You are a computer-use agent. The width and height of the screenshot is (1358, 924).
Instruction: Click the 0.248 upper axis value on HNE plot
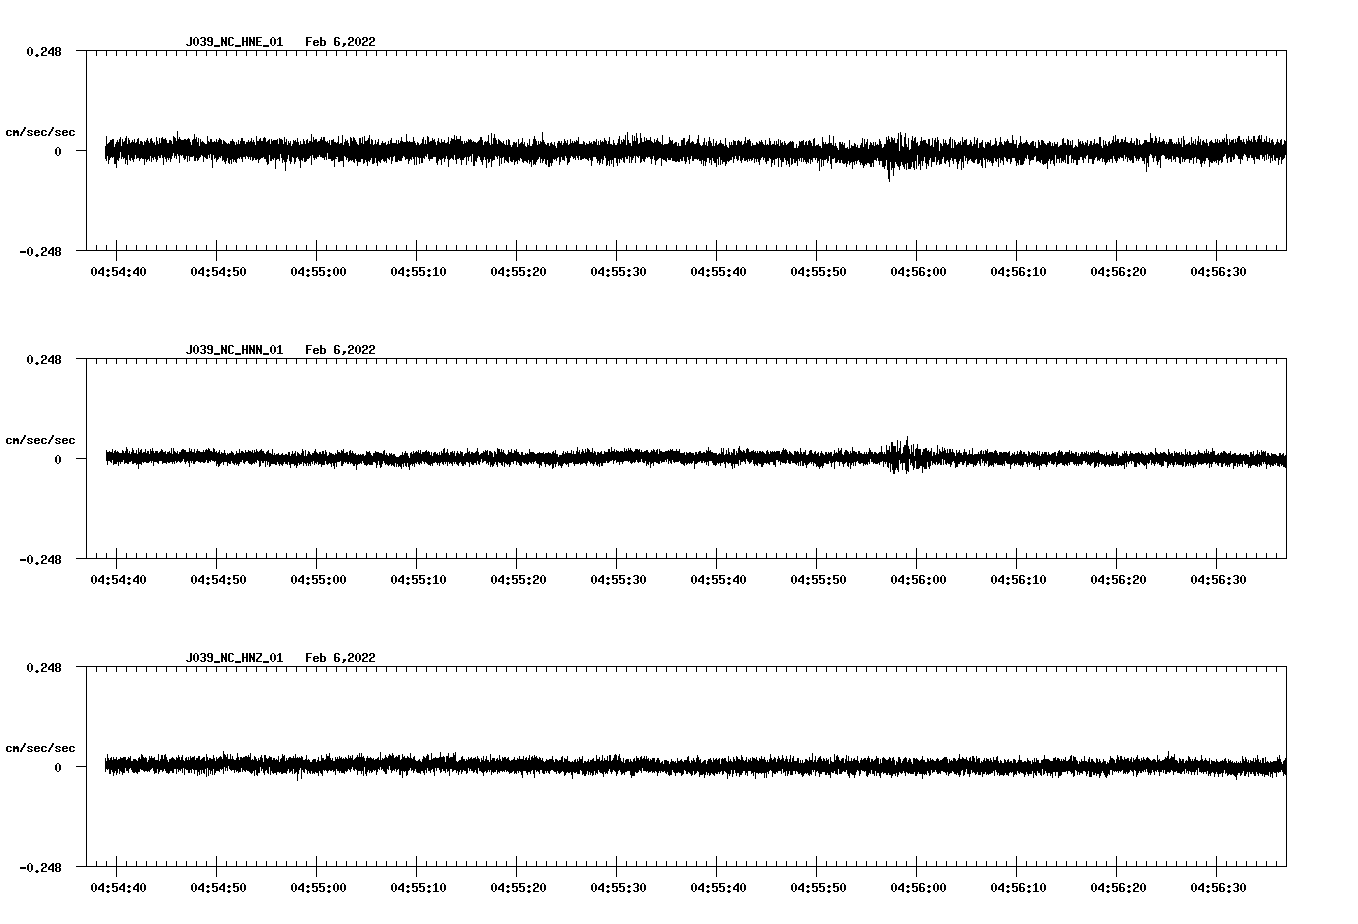tap(43, 51)
